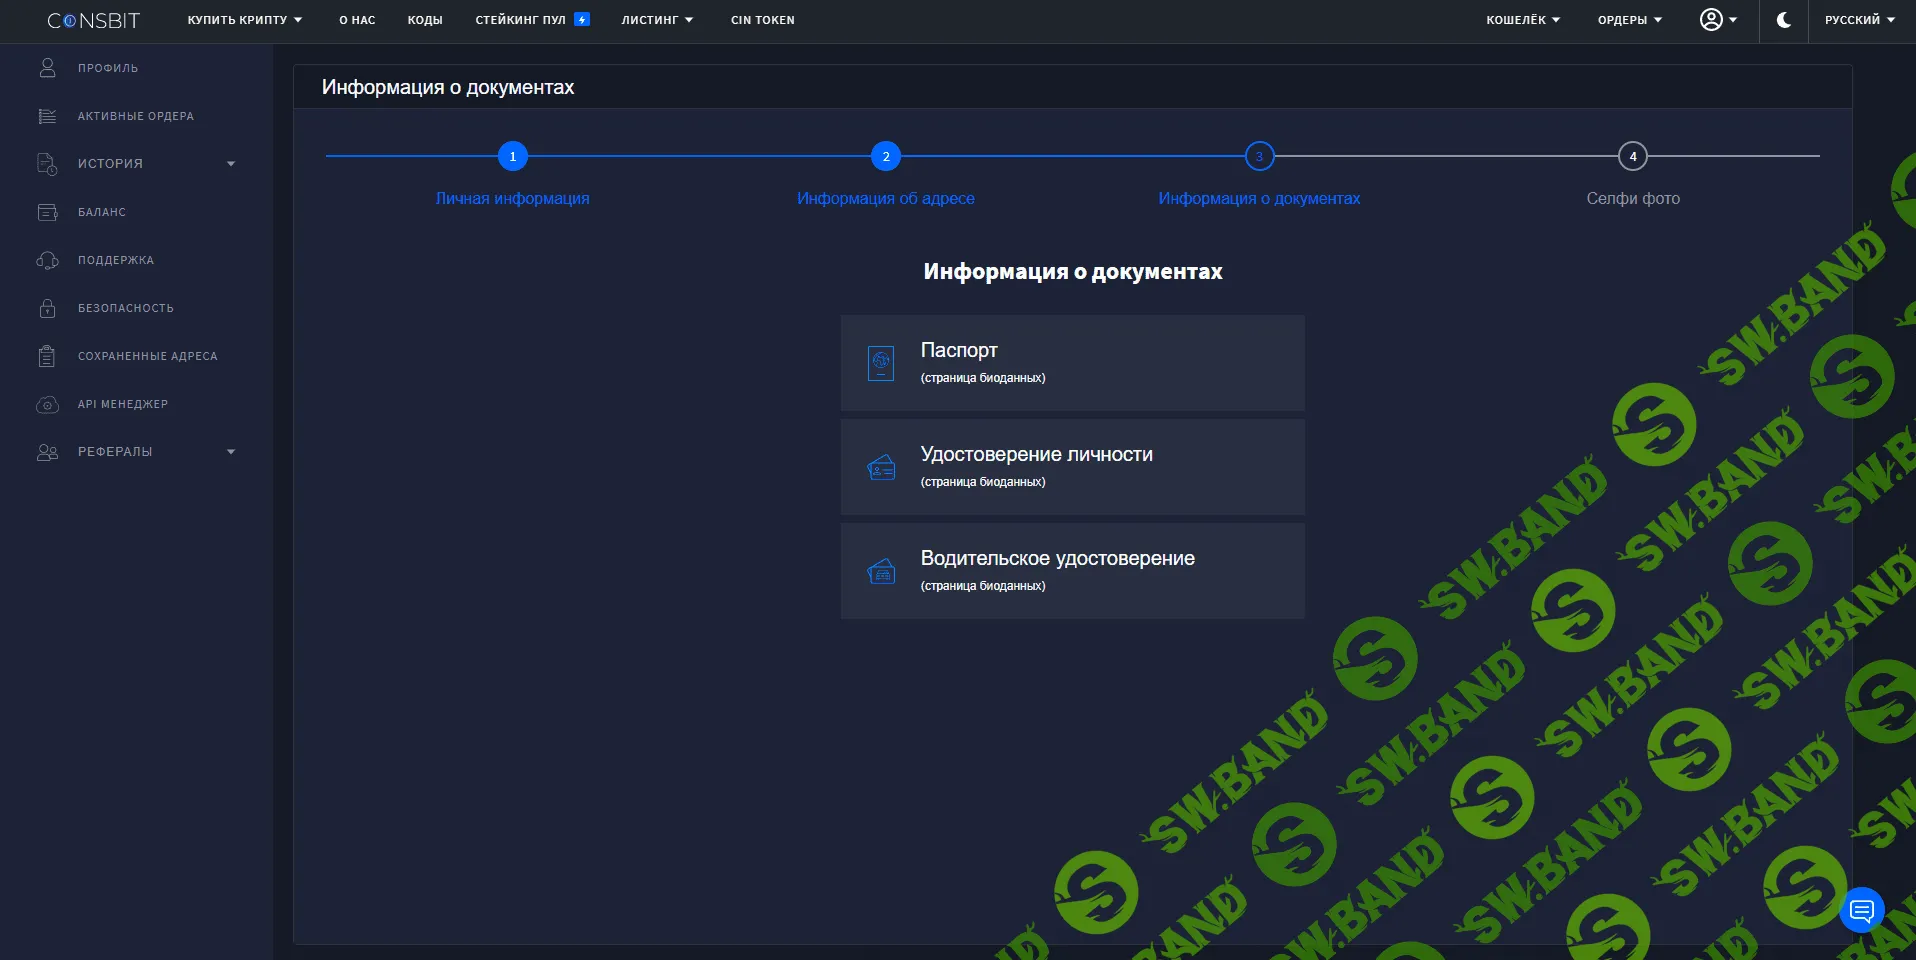The image size is (1916, 960).
Task: Open the user account icon in the top bar
Action: tap(1712, 19)
